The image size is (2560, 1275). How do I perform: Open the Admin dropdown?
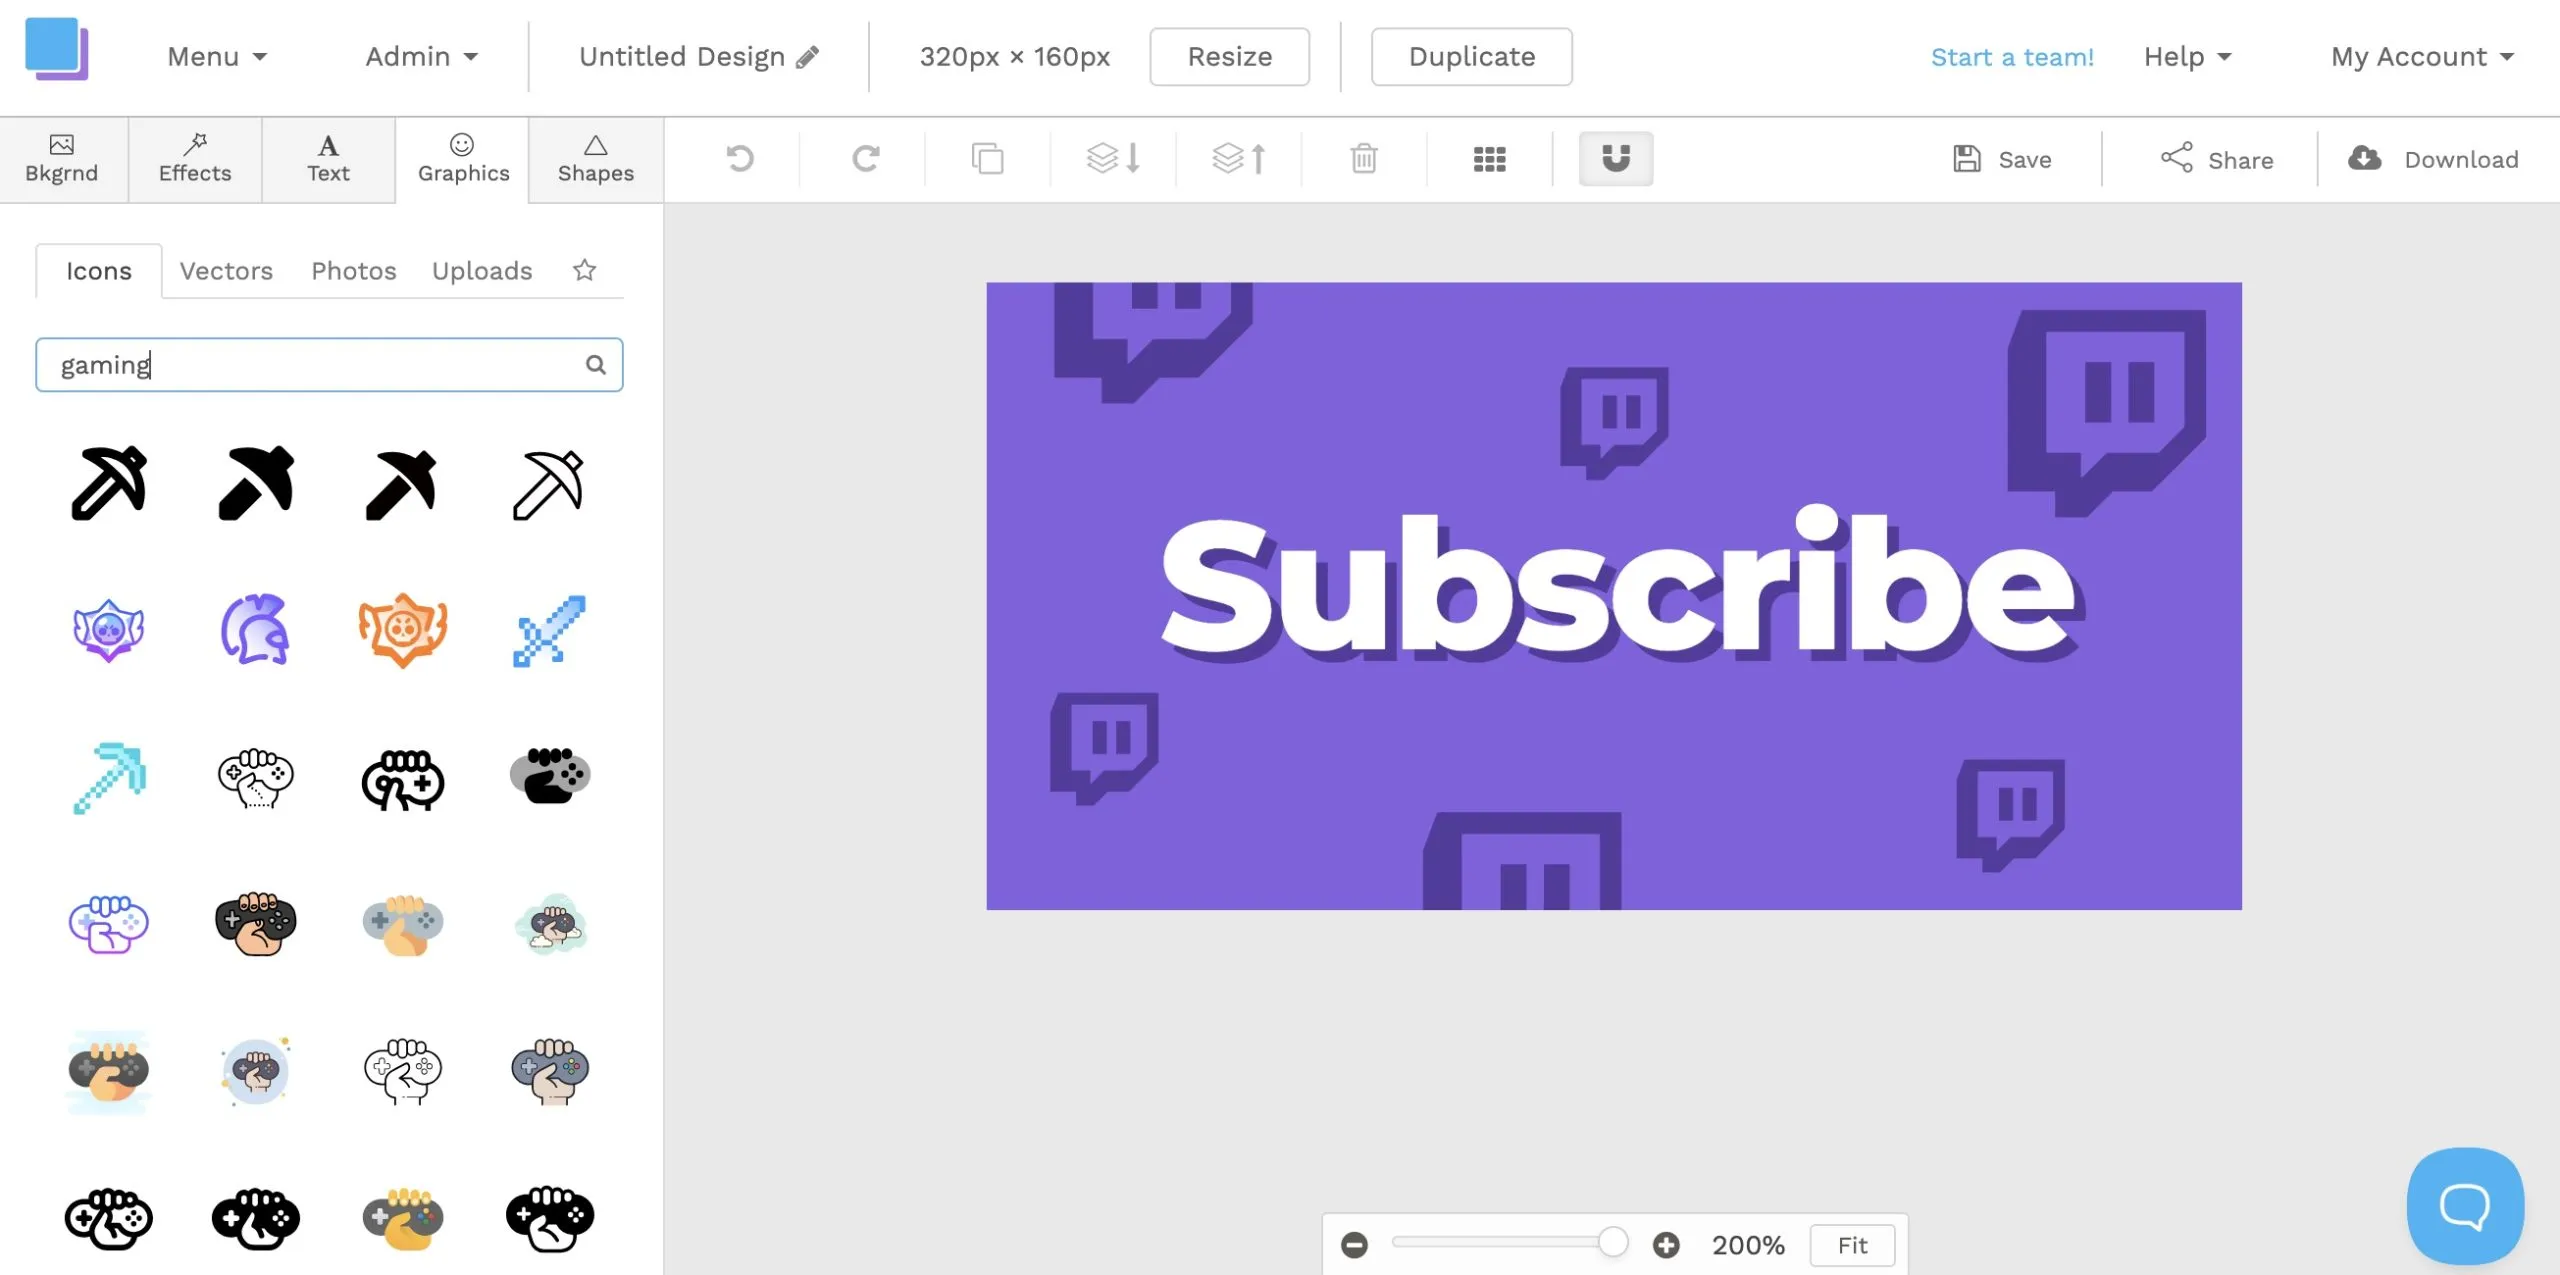point(421,57)
